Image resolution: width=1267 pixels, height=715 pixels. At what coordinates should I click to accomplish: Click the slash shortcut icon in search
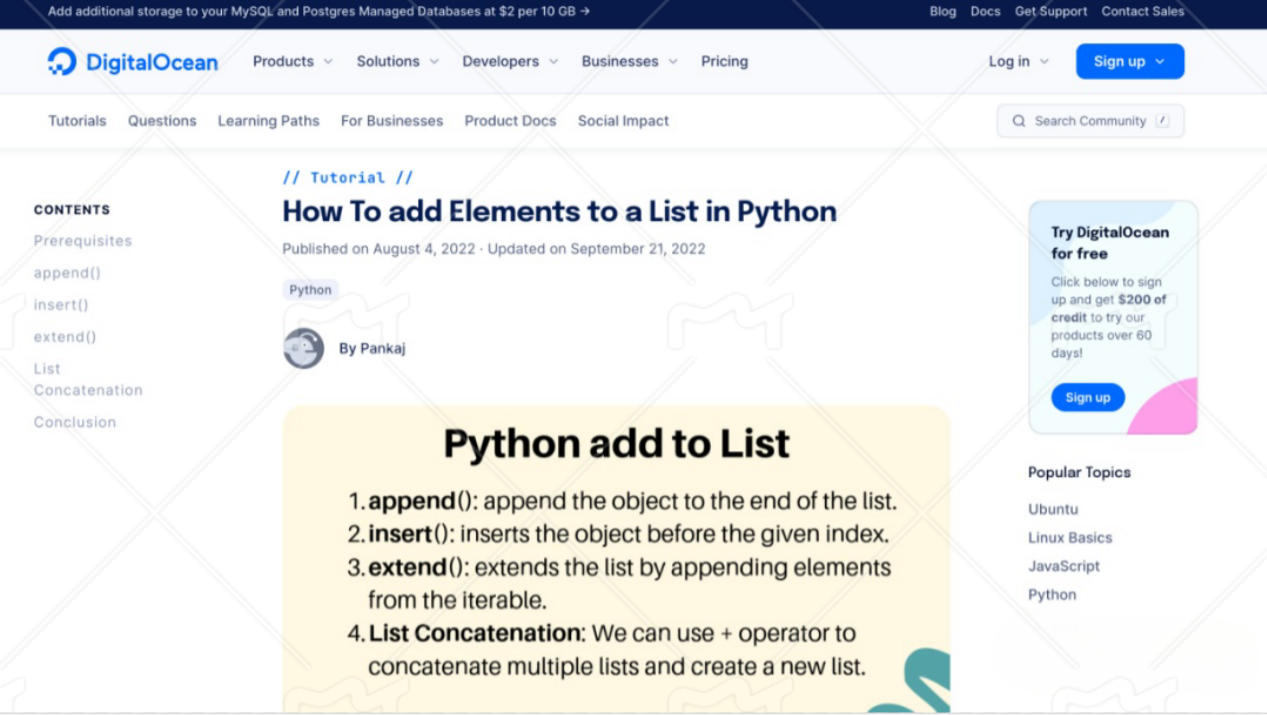tap(1162, 121)
